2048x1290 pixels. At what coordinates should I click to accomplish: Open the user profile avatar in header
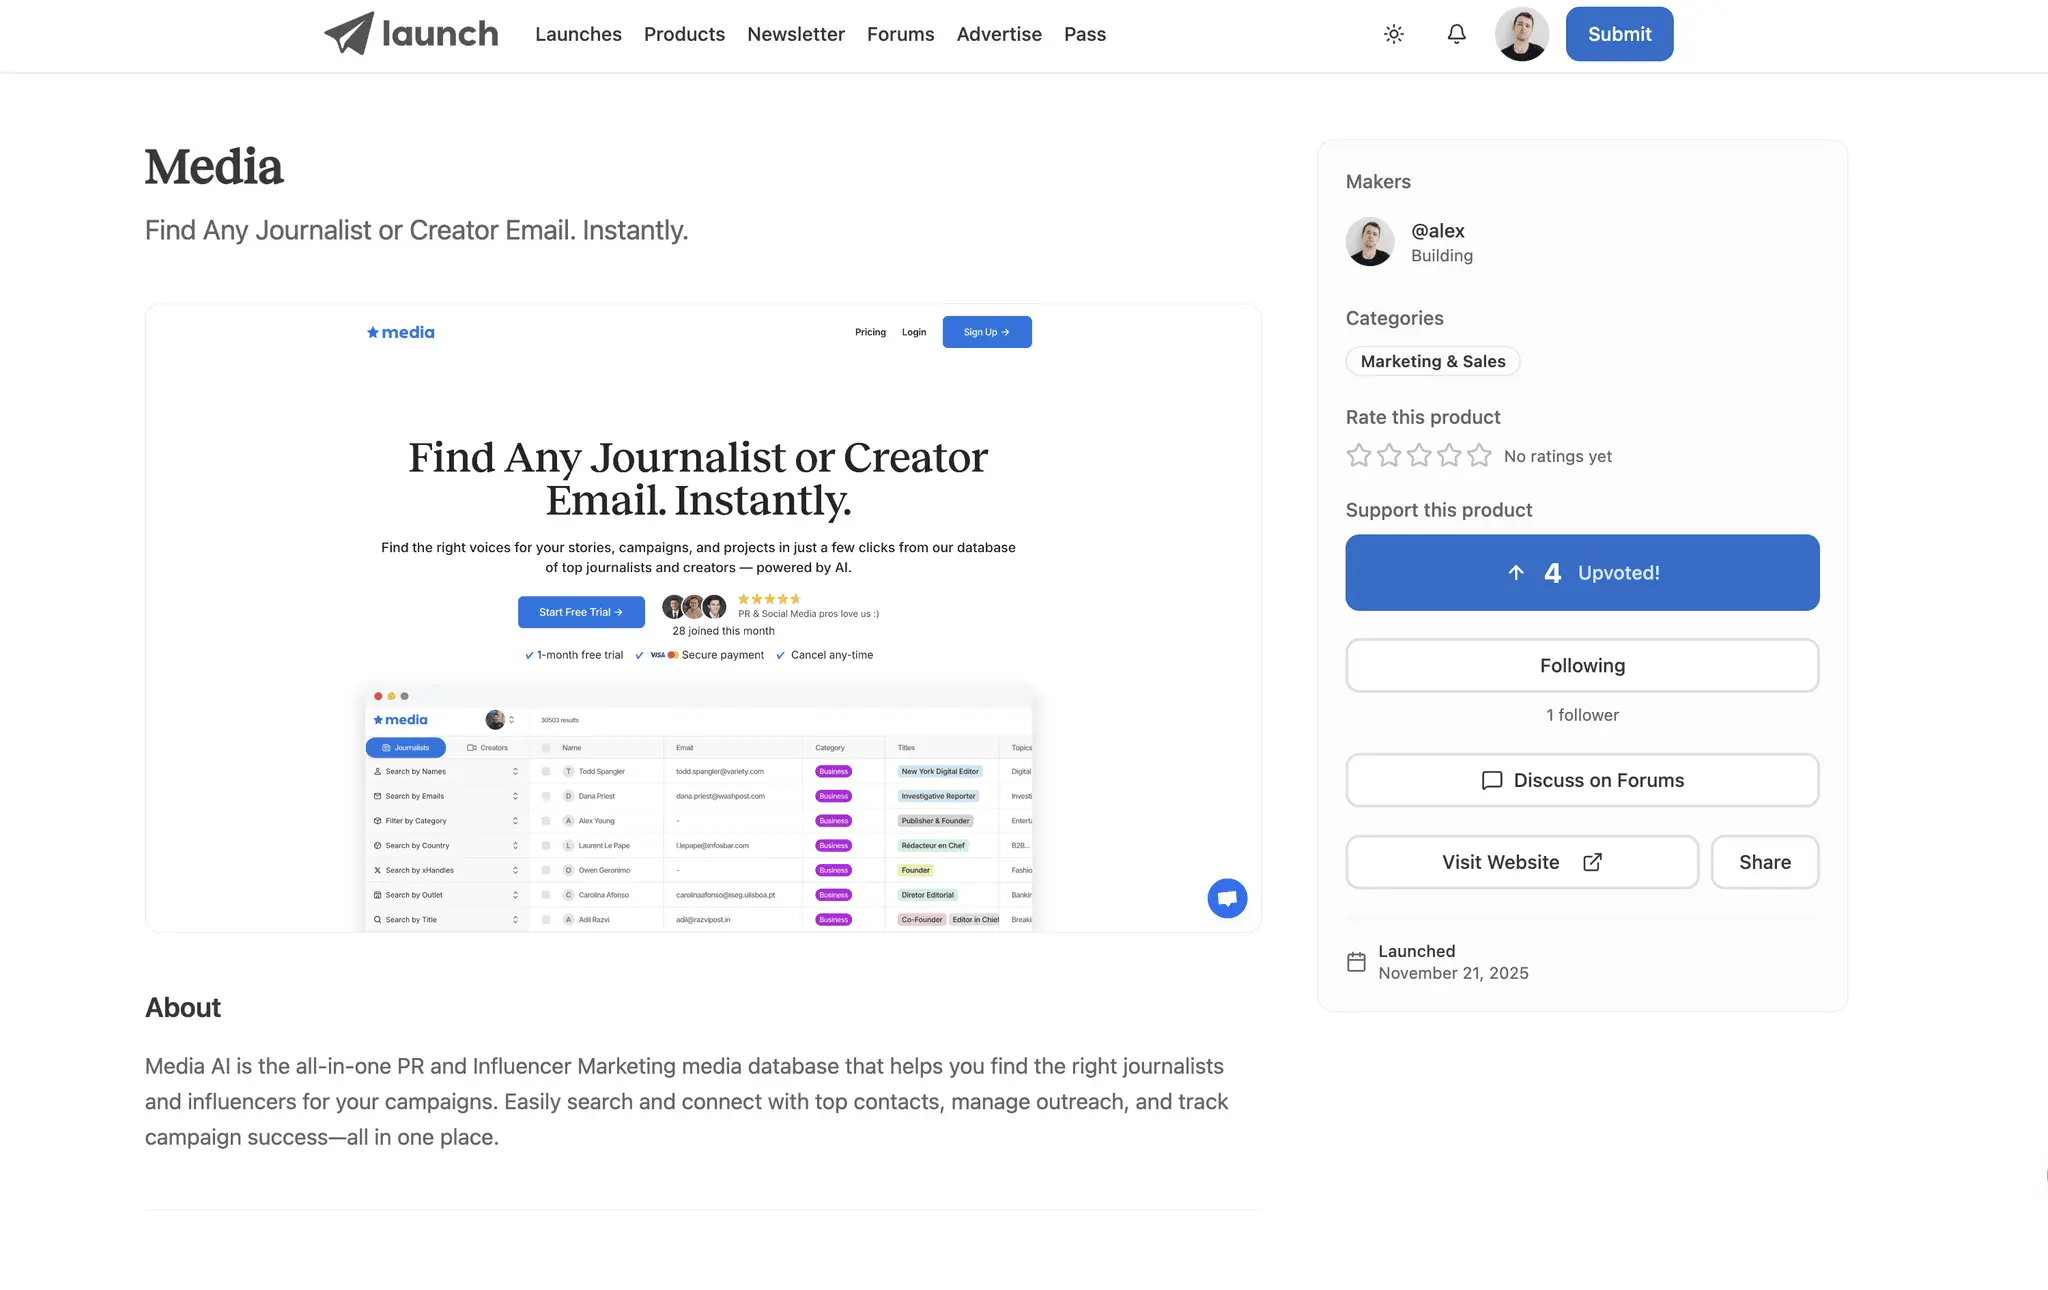click(x=1522, y=34)
